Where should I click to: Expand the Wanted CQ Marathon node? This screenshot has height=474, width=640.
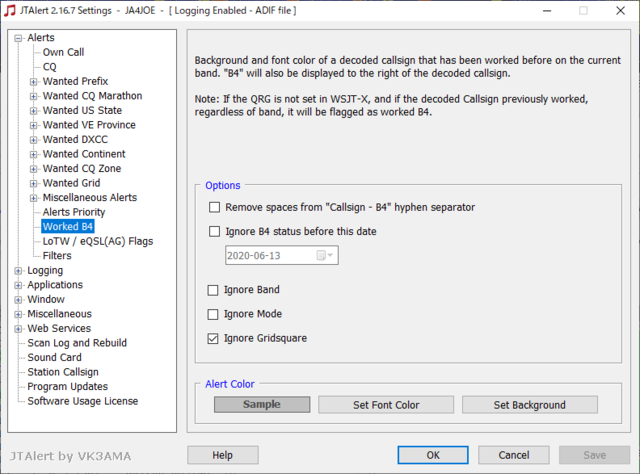(x=33, y=96)
